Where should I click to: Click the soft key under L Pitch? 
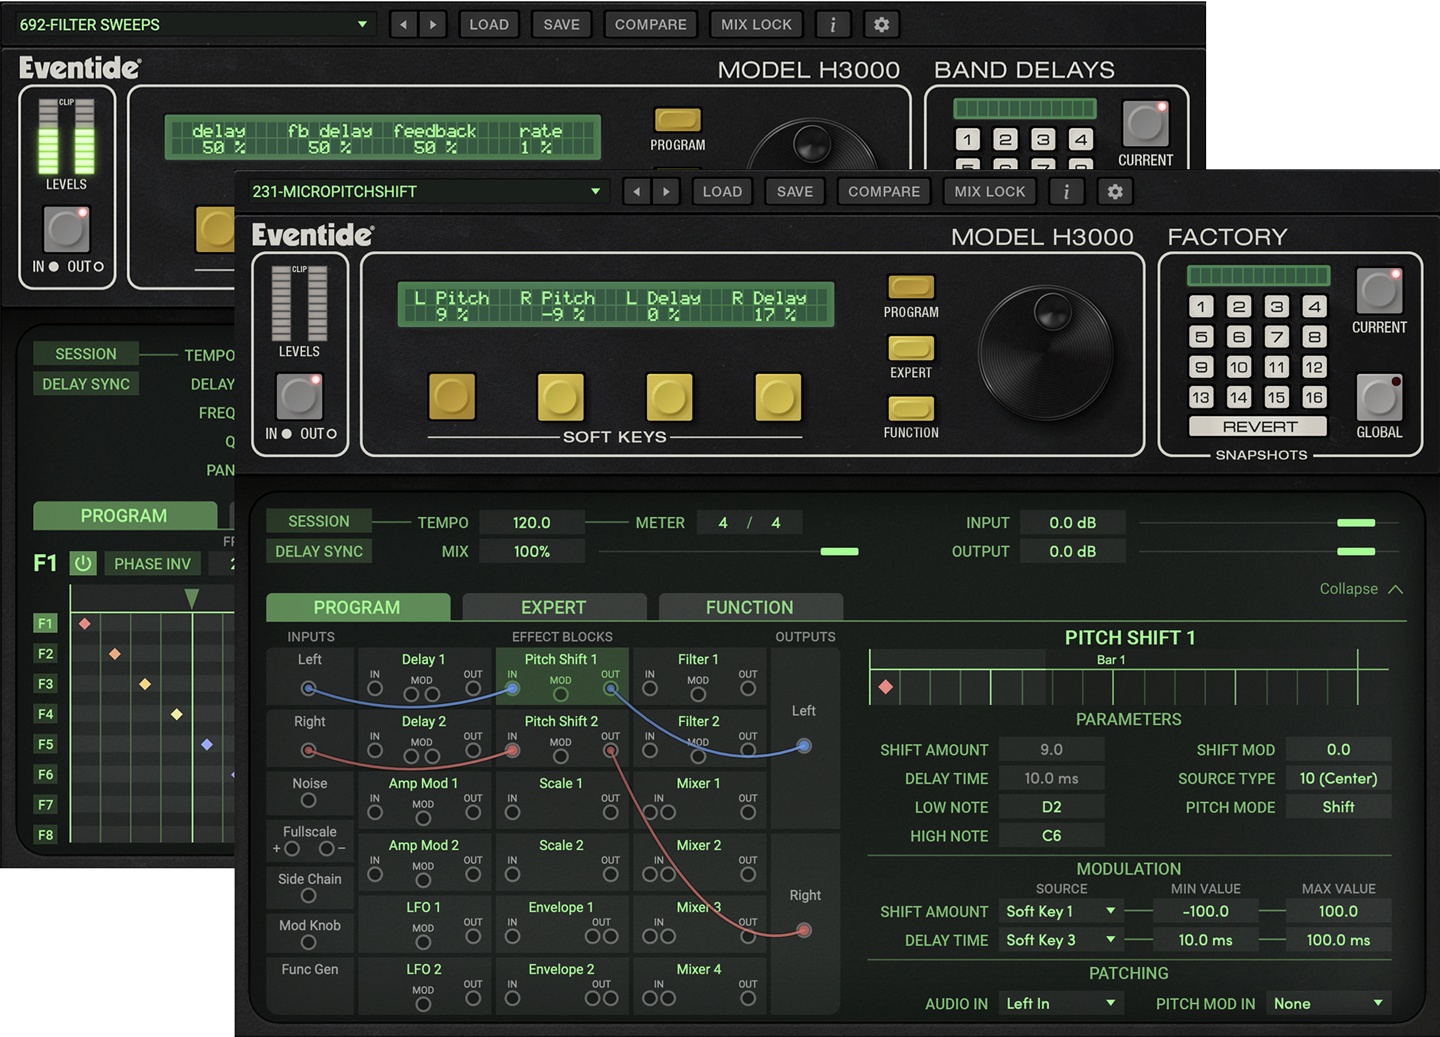[452, 397]
